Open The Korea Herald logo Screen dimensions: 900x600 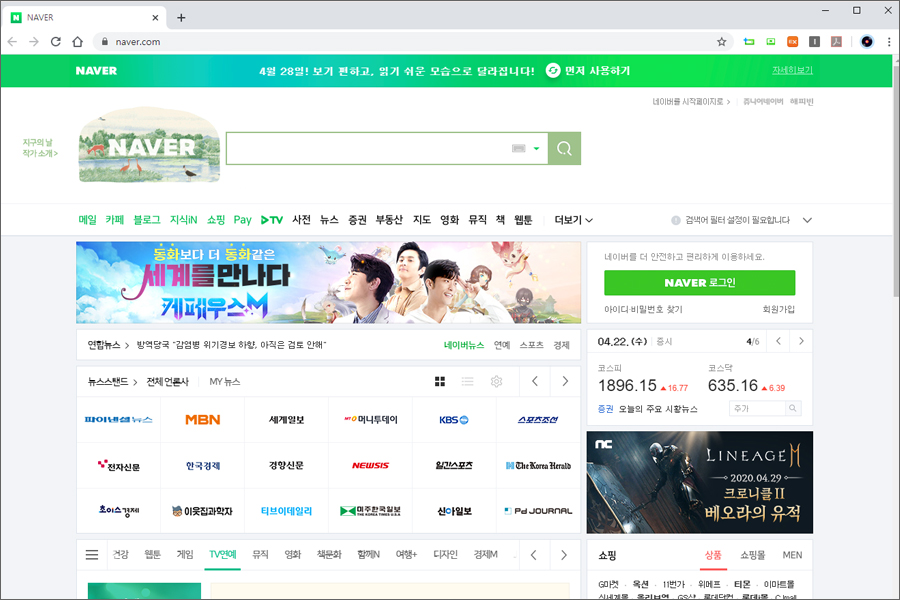coord(538,466)
